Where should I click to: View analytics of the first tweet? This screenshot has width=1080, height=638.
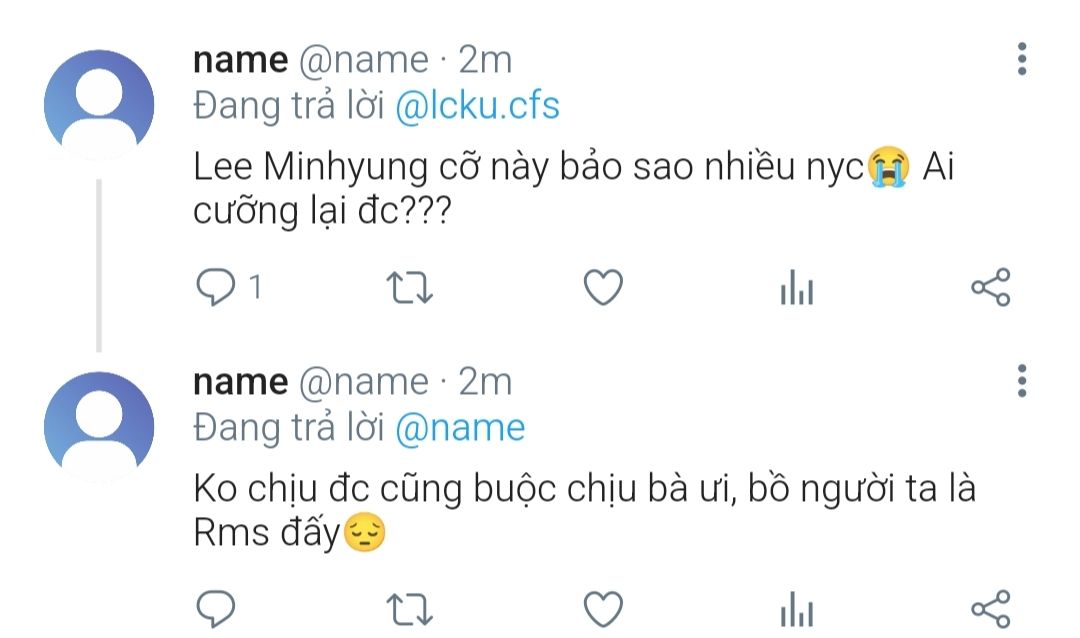coord(797,289)
